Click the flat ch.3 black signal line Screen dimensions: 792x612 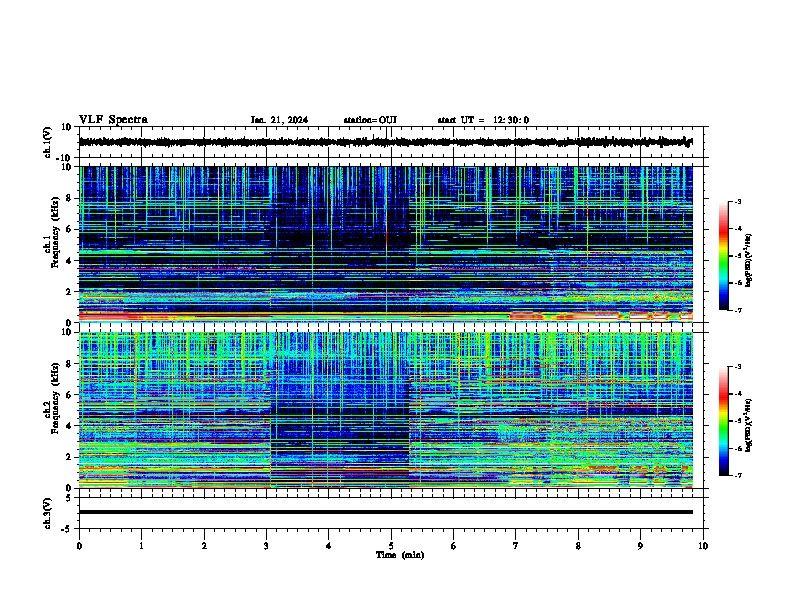[385, 512]
